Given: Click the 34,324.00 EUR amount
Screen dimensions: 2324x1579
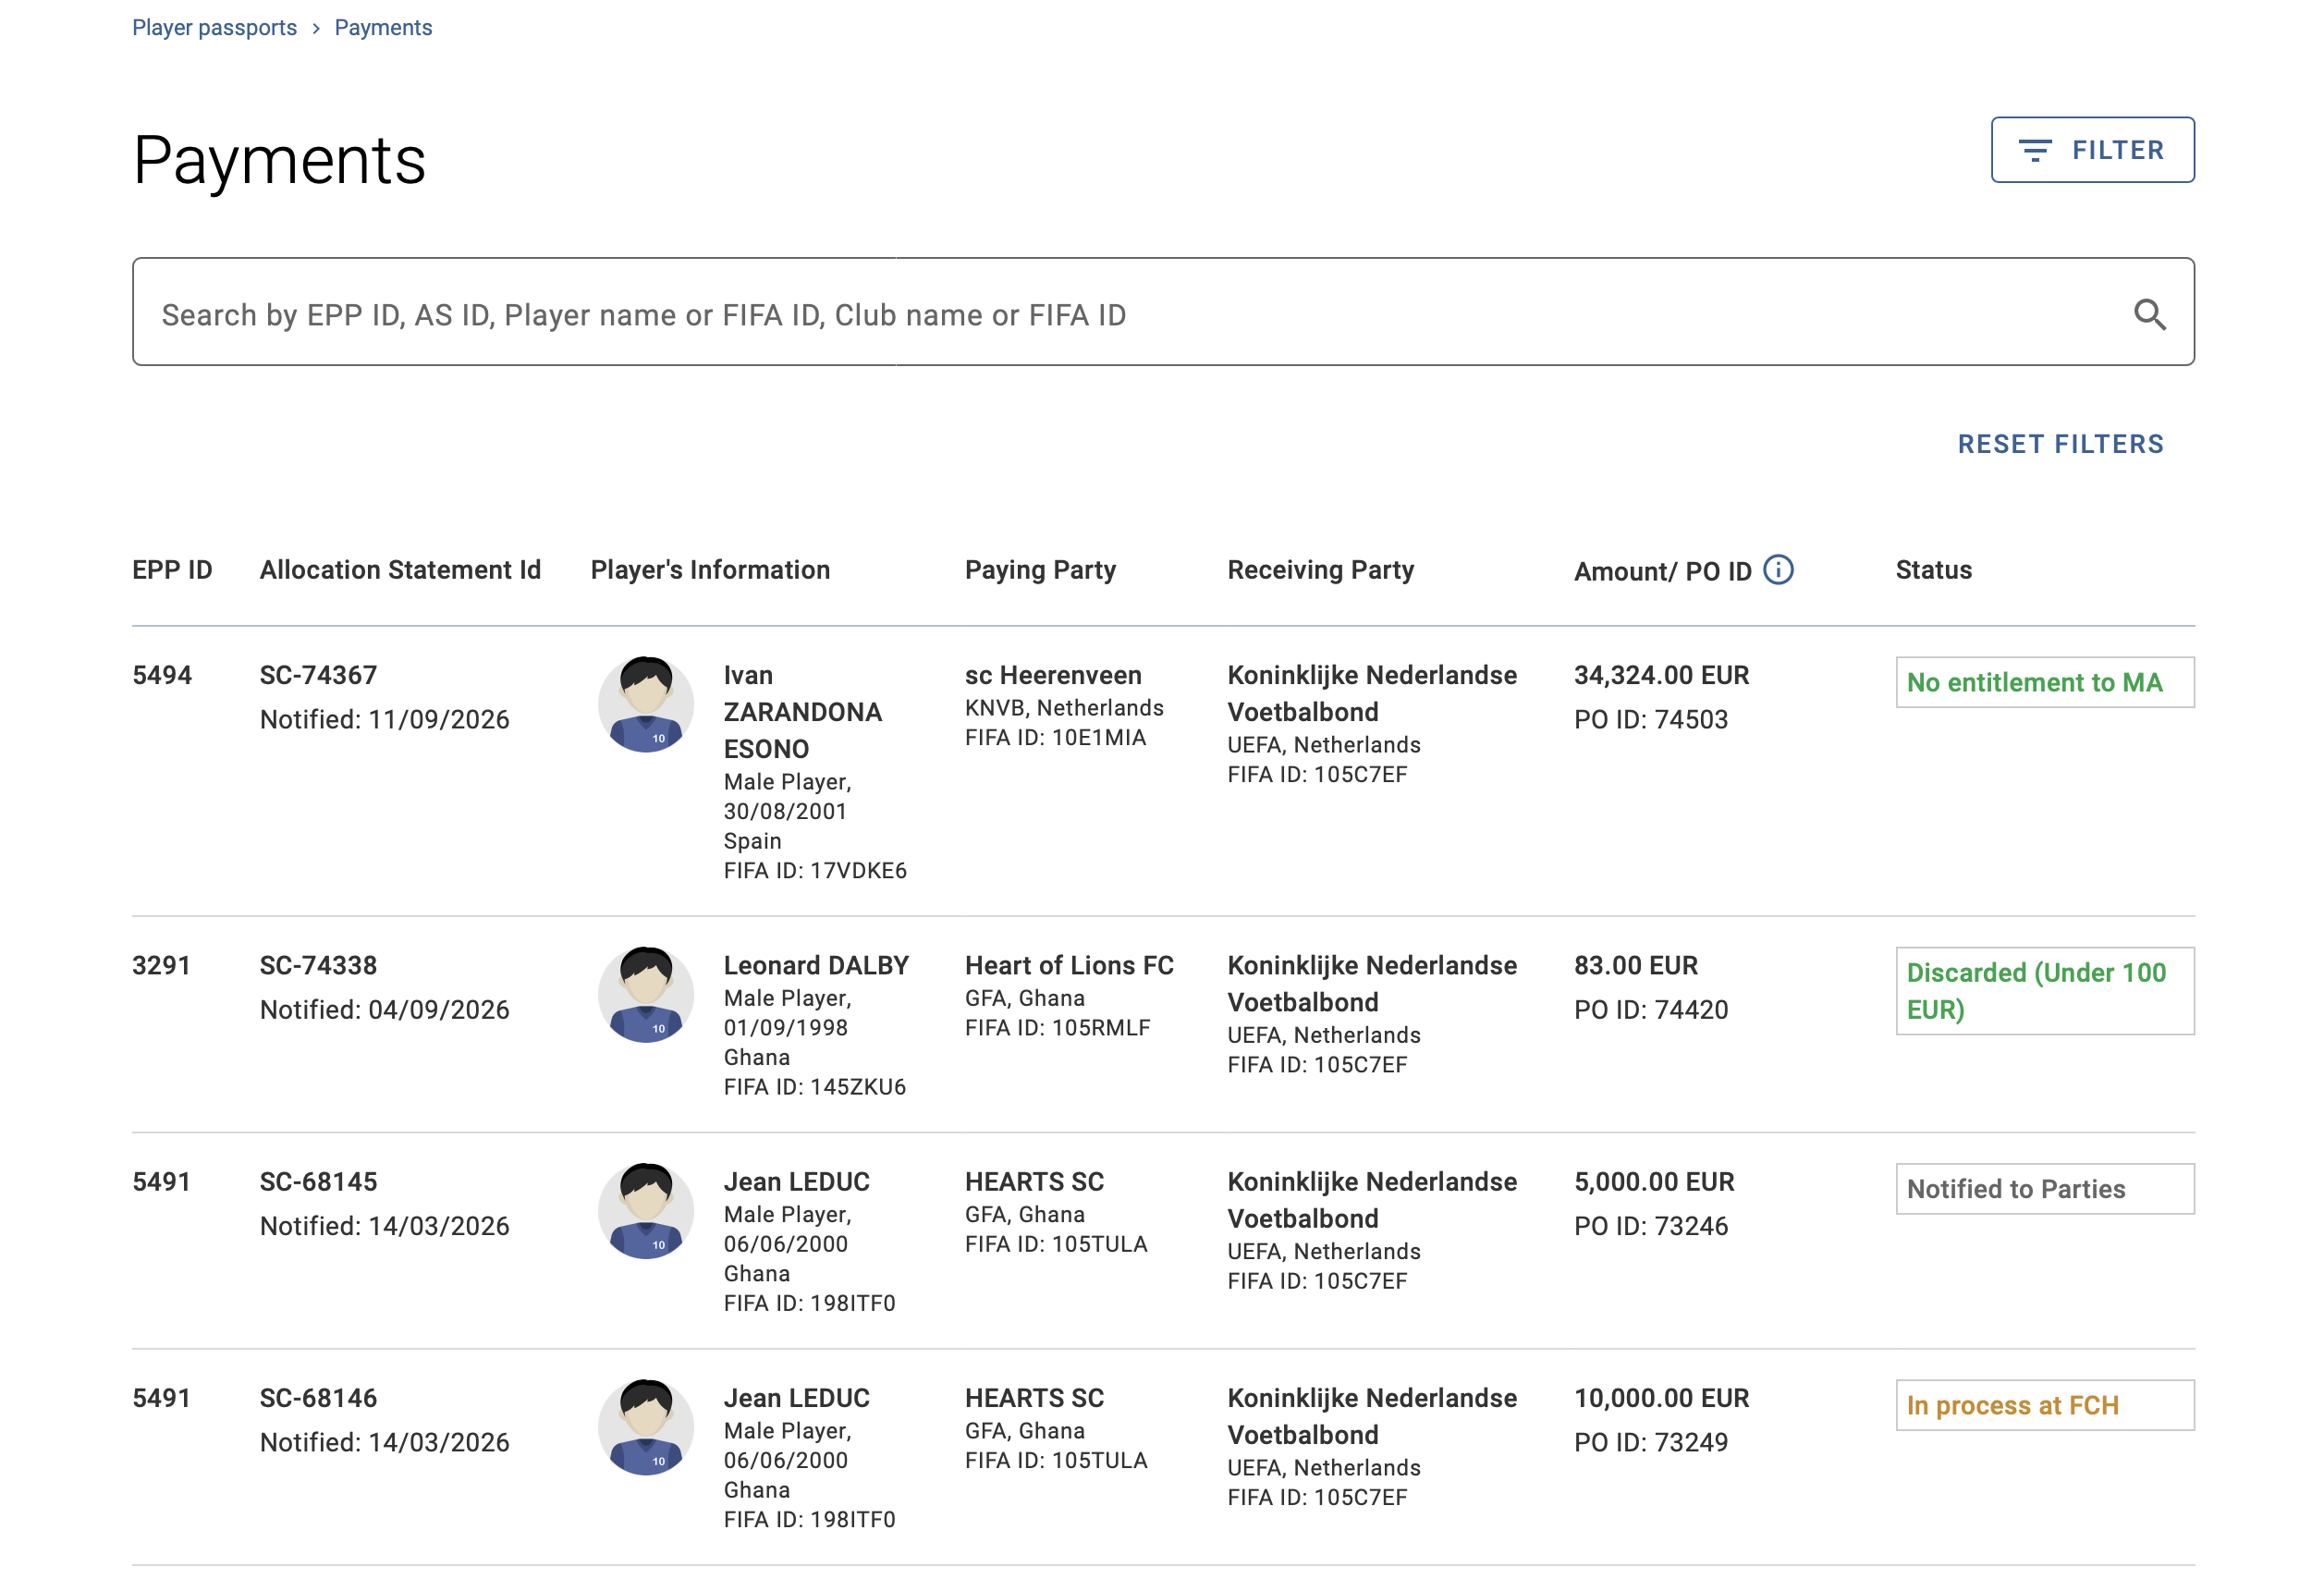Looking at the screenshot, I should (1661, 675).
